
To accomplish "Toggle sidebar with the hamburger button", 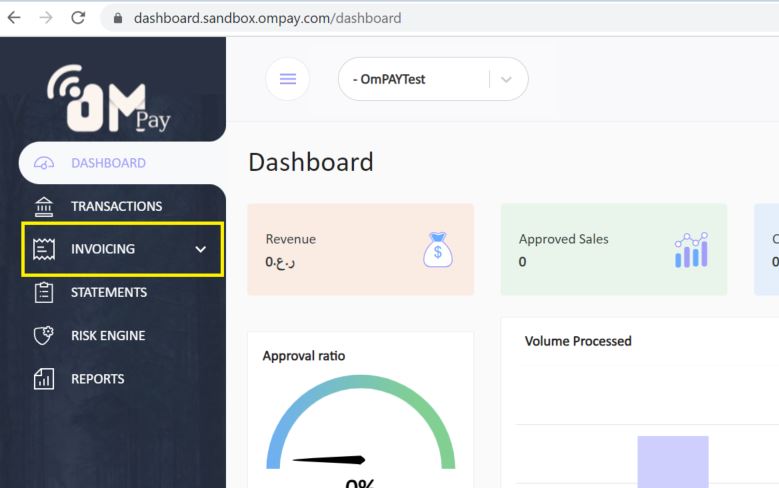I will (x=287, y=79).
